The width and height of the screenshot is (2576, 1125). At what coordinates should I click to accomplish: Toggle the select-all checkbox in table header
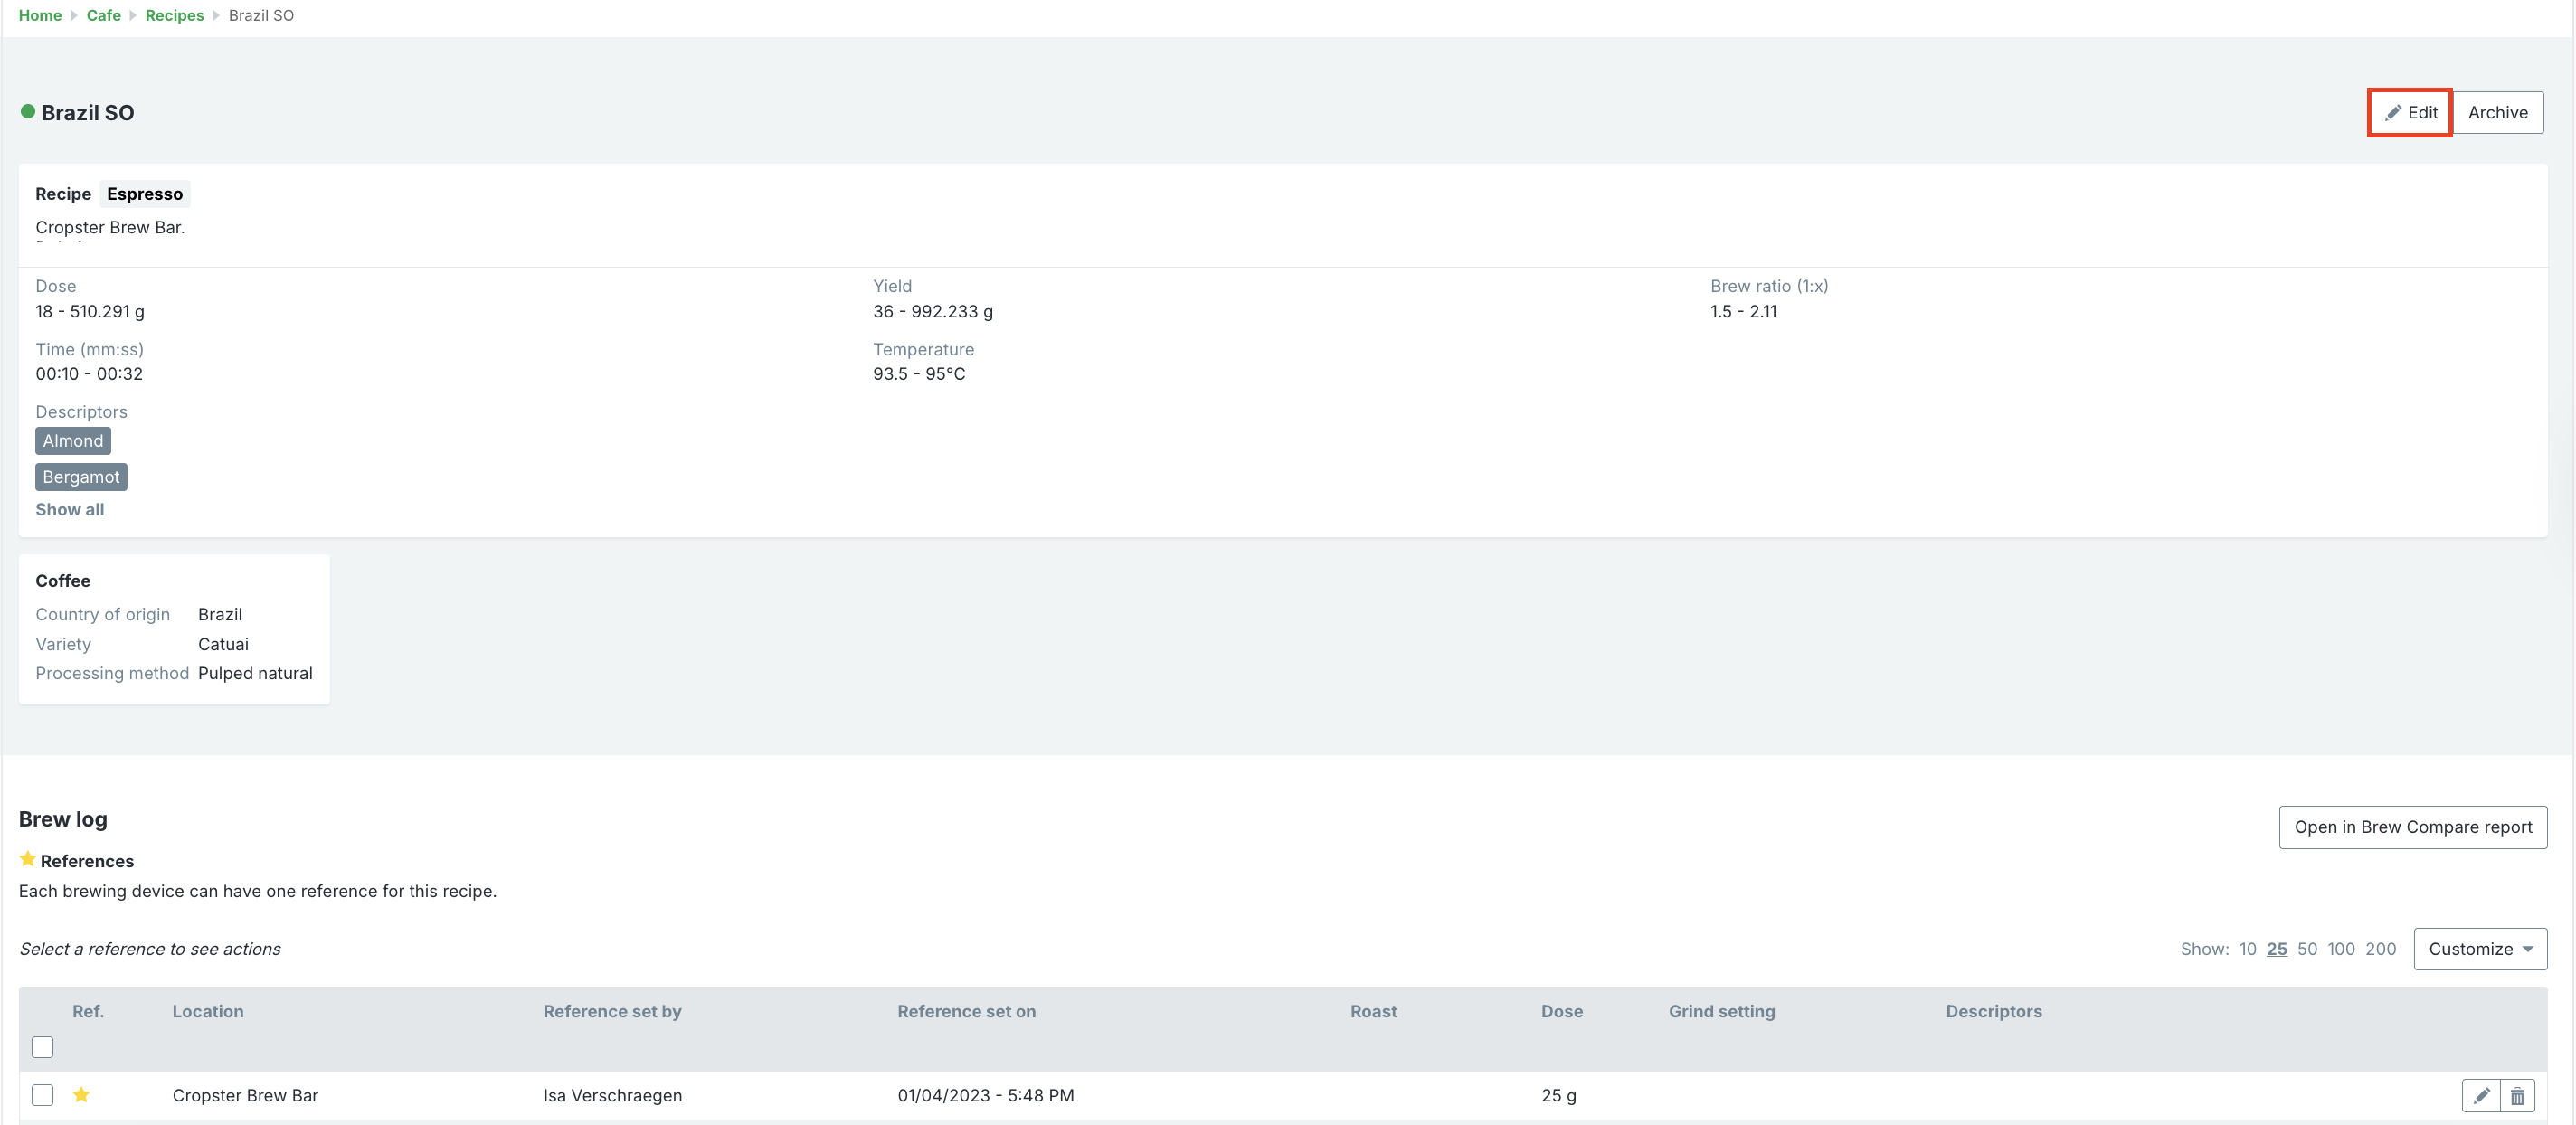coord(42,1047)
